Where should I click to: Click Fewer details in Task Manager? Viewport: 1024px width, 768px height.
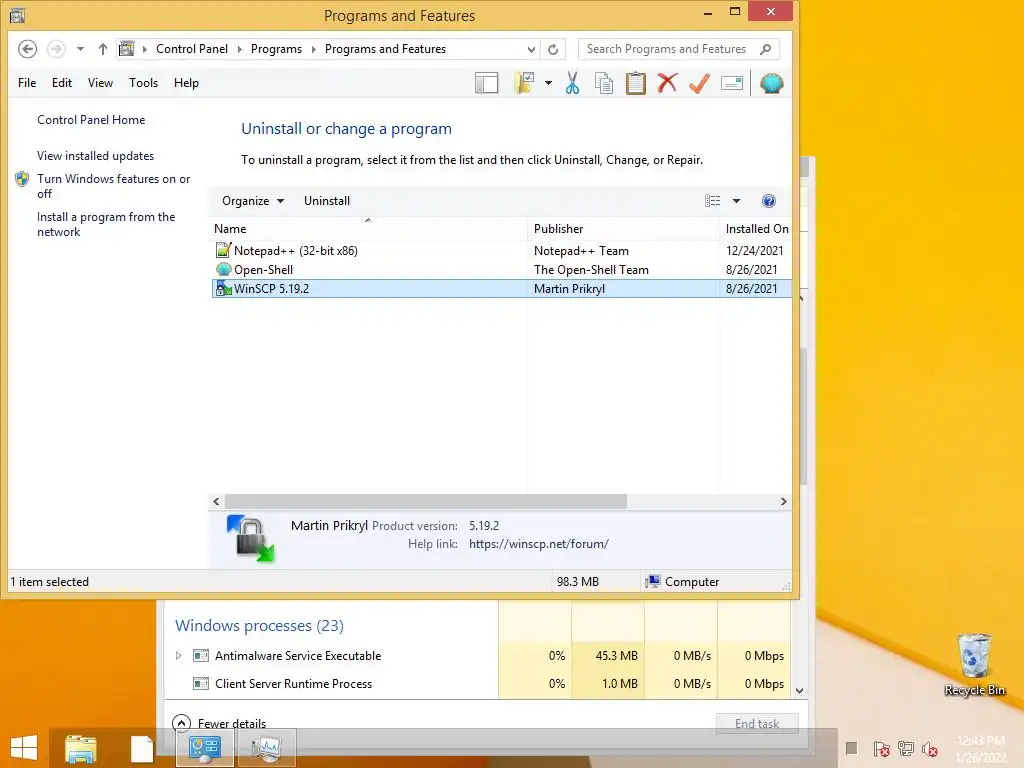coord(219,724)
